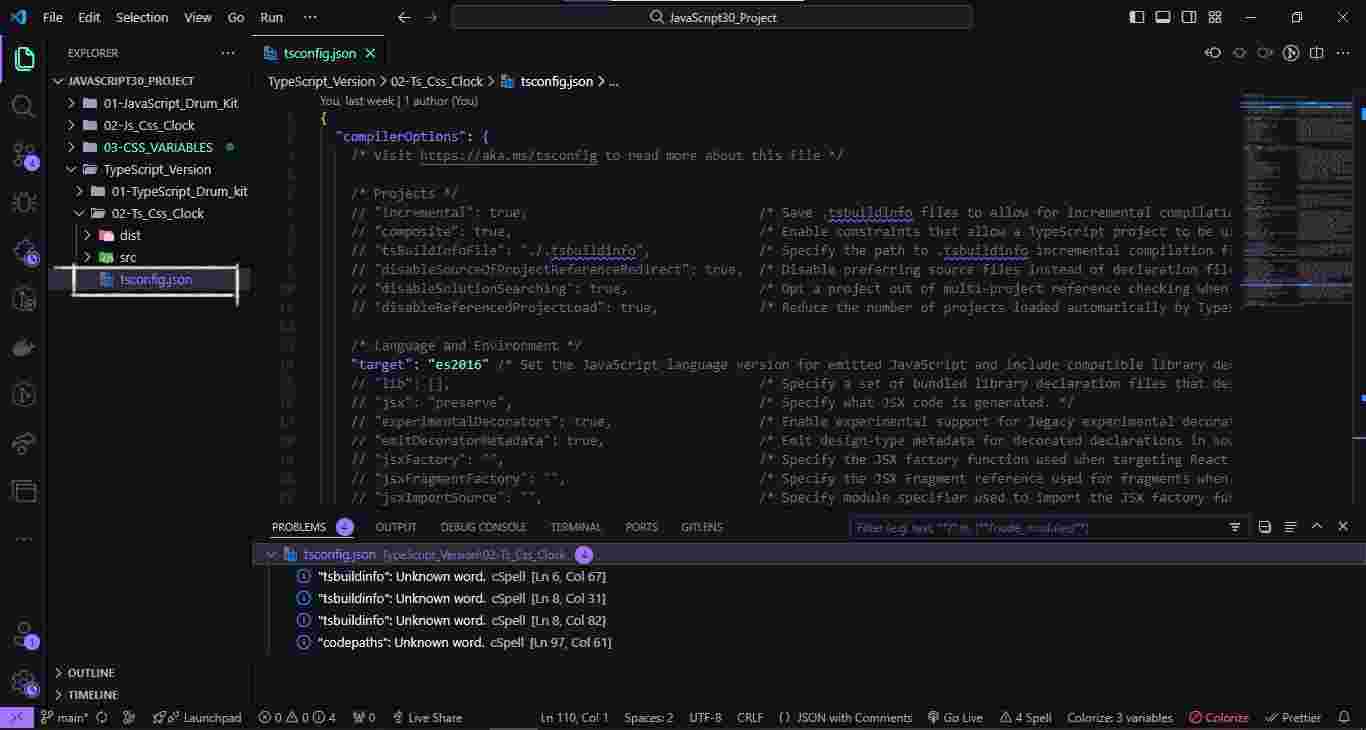Collapse the tsconfig.json problems group
1366x730 pixels.
(x=271, y=554)
